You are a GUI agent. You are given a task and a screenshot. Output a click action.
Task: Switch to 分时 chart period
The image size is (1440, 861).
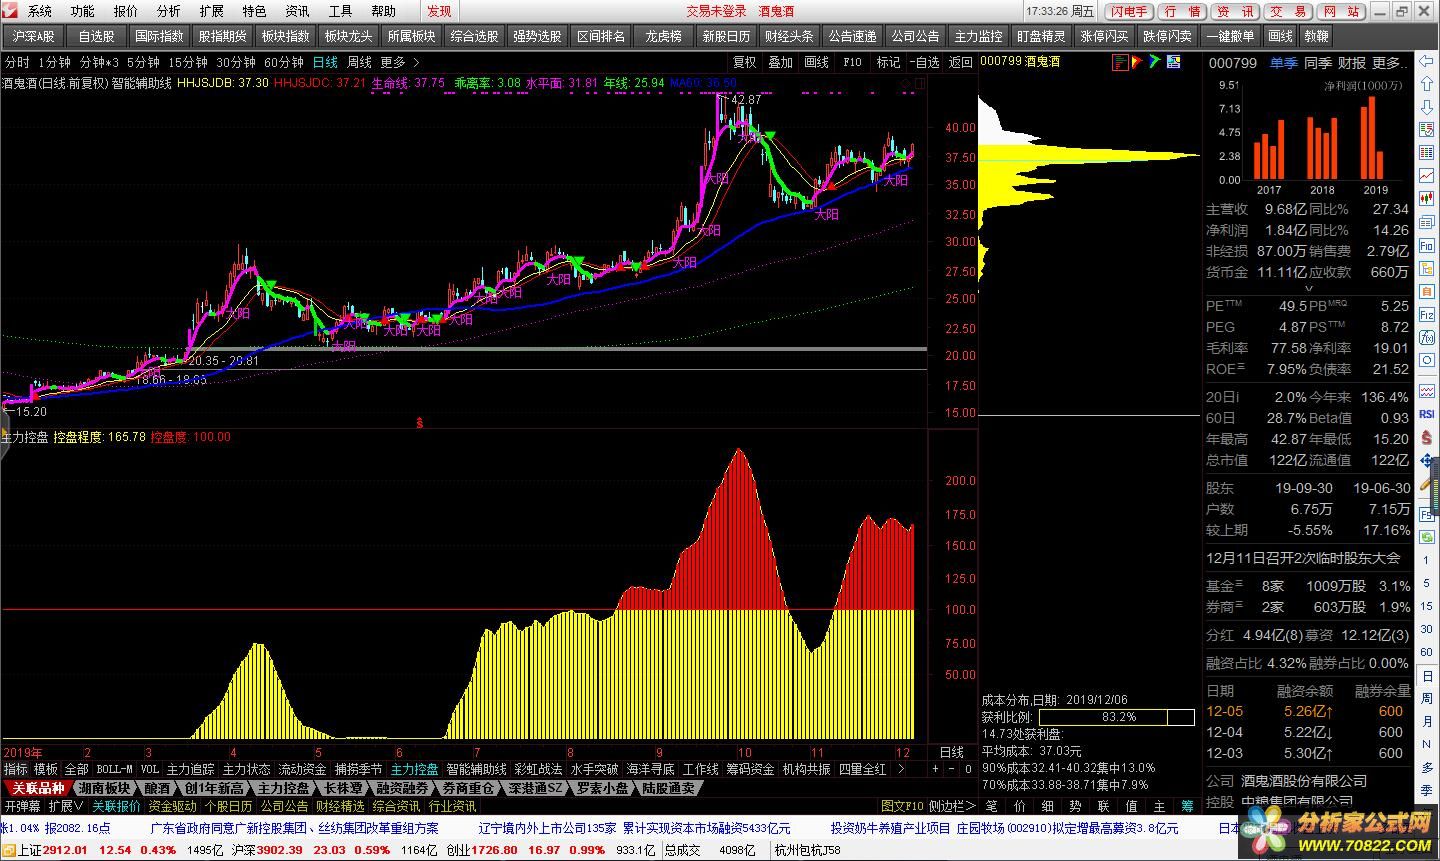click(x=17, y=62)
